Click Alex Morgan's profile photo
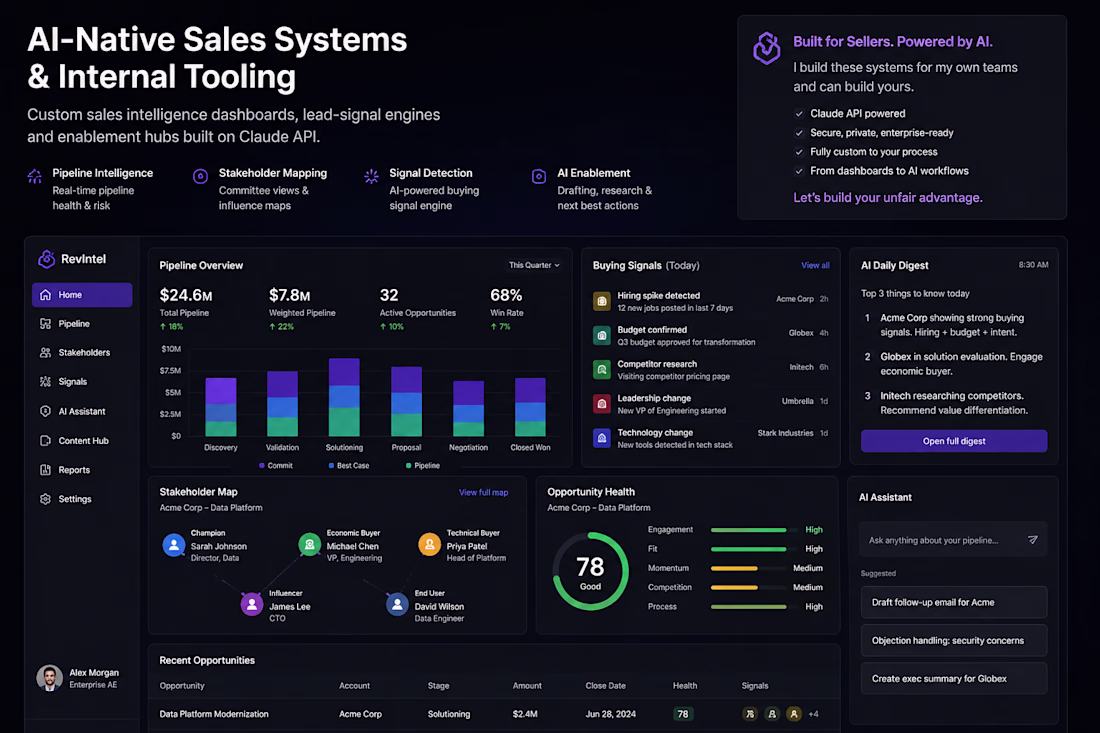1100x733 pixels. point(49,678)
